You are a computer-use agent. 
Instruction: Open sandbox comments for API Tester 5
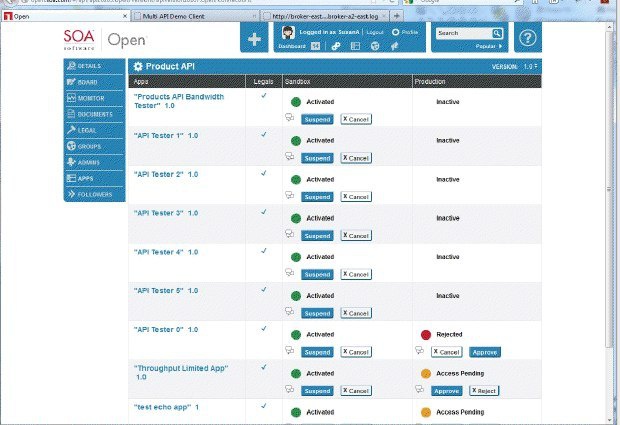pyautogui.click(x=289, y=311)
